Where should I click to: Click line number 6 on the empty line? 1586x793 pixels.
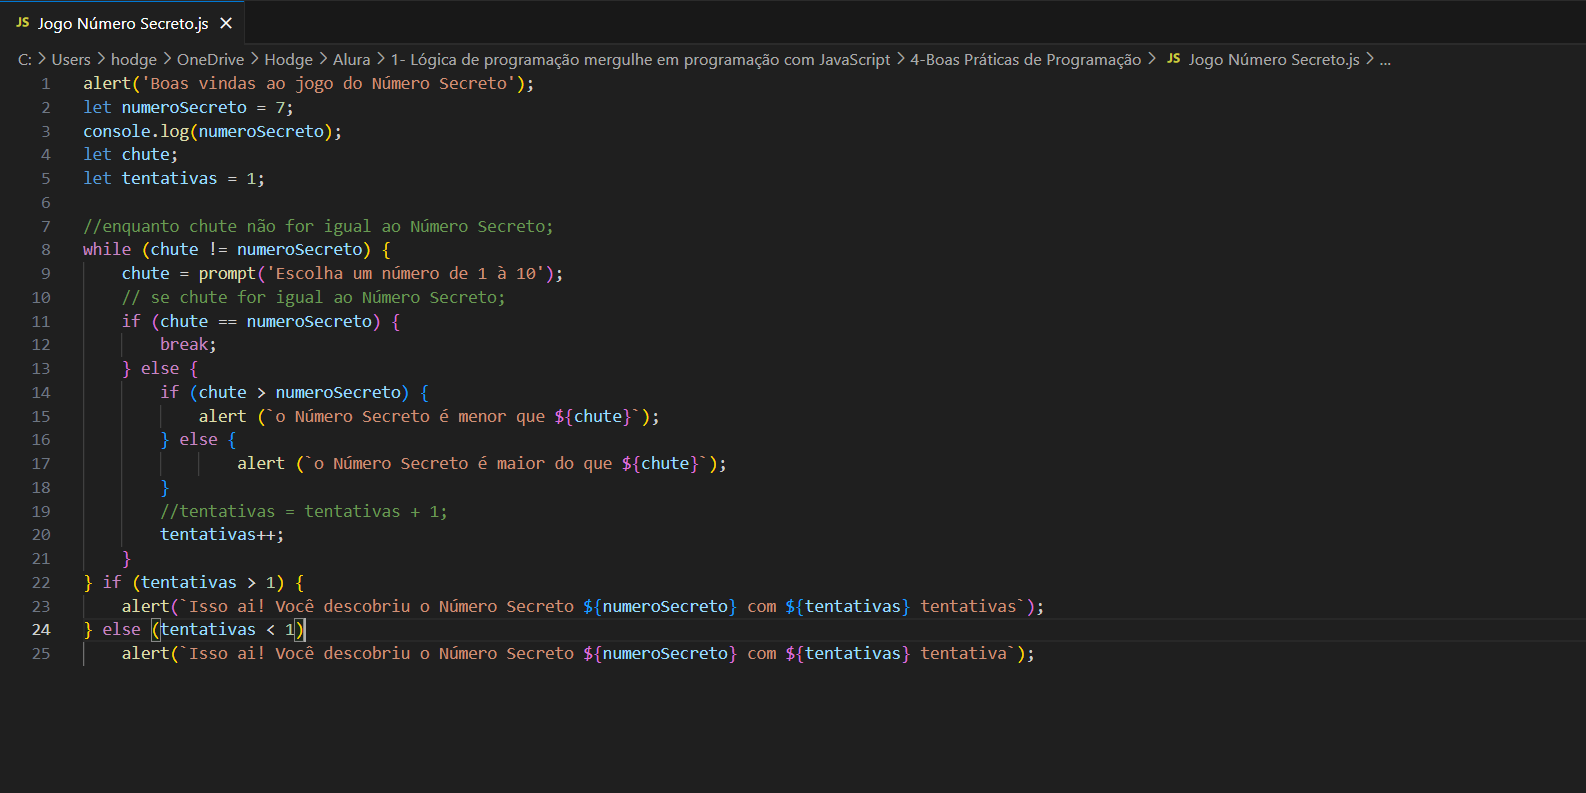[45, 203]
